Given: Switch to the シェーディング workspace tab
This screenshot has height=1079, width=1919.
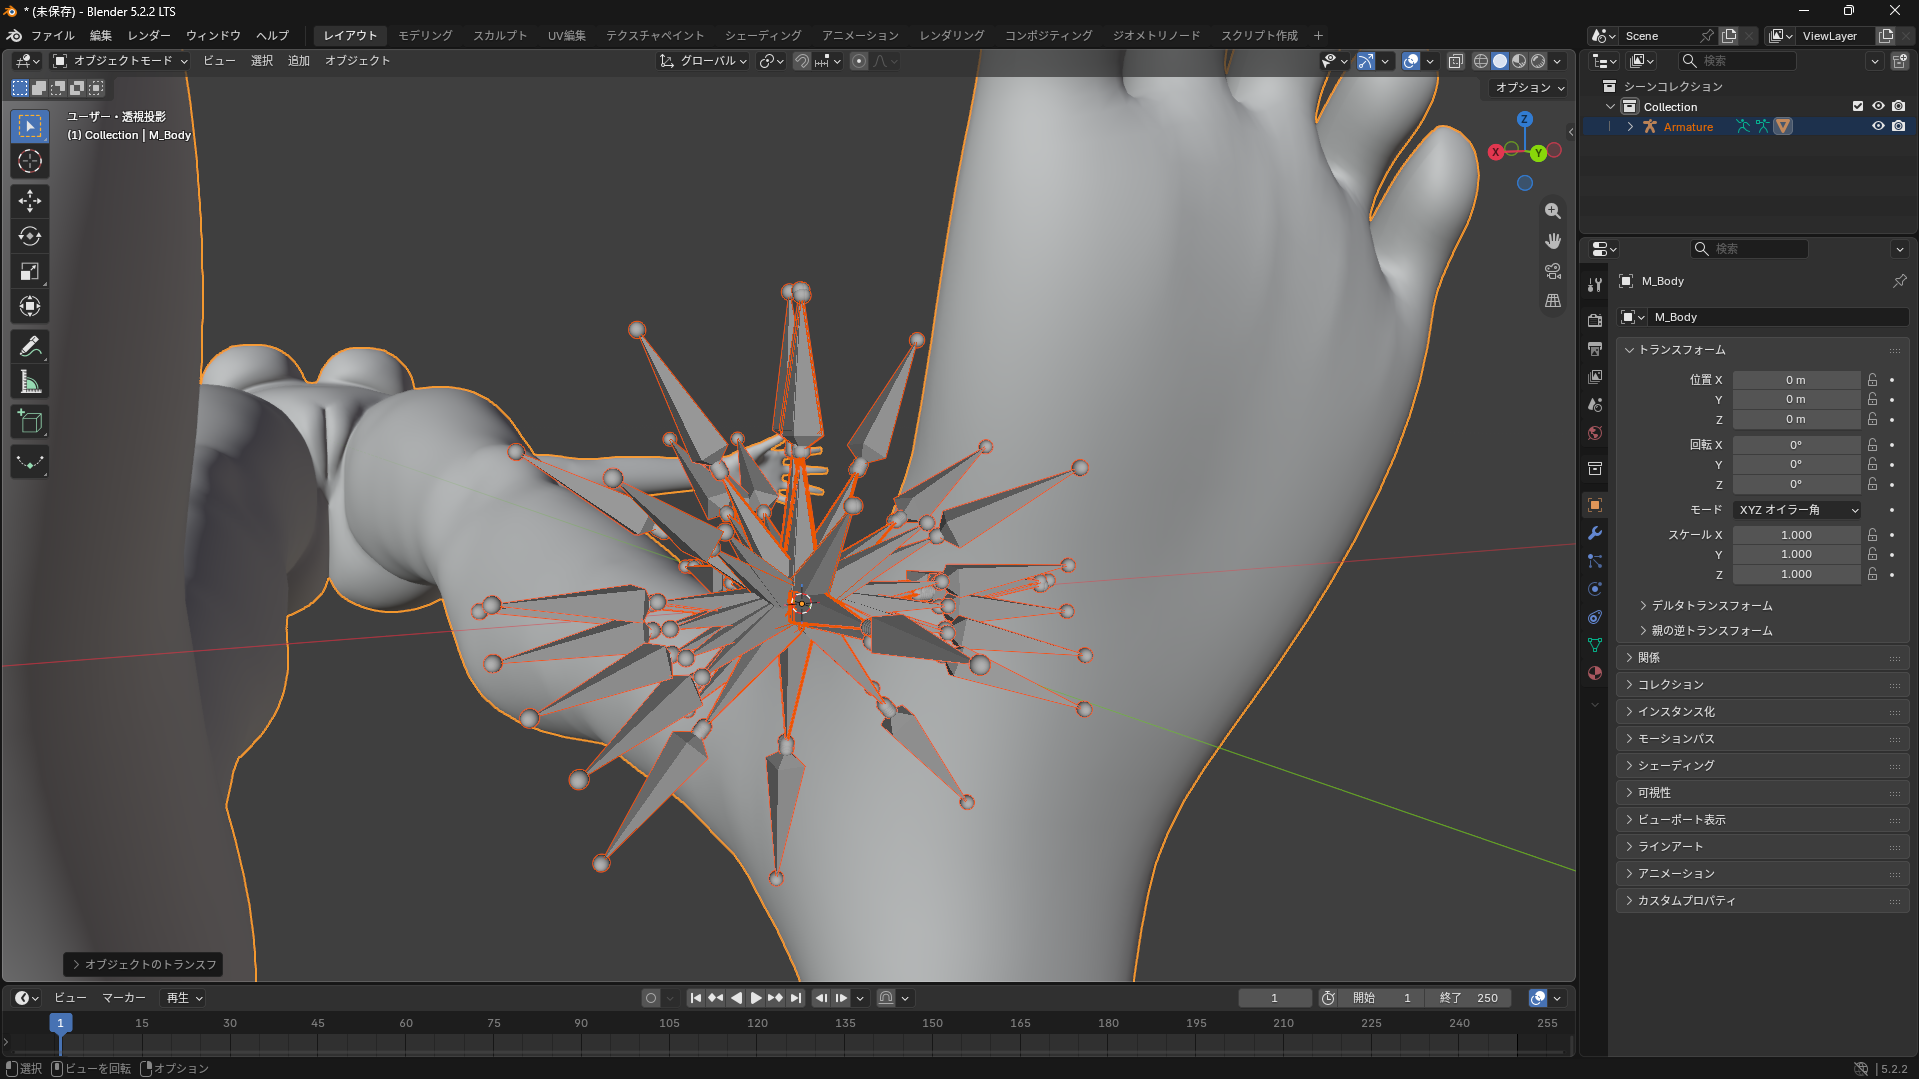Looking at the screenshot, I should click(763, 35).
